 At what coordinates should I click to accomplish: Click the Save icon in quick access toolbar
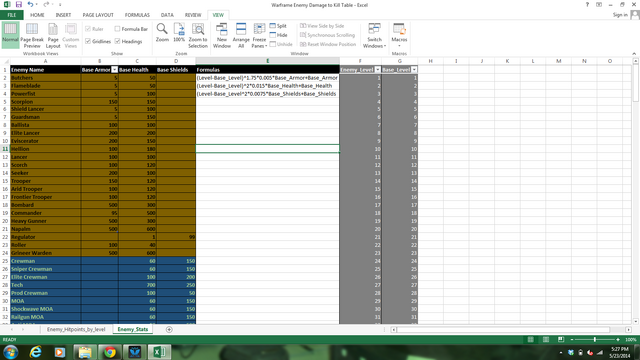(x=19, y=4)
